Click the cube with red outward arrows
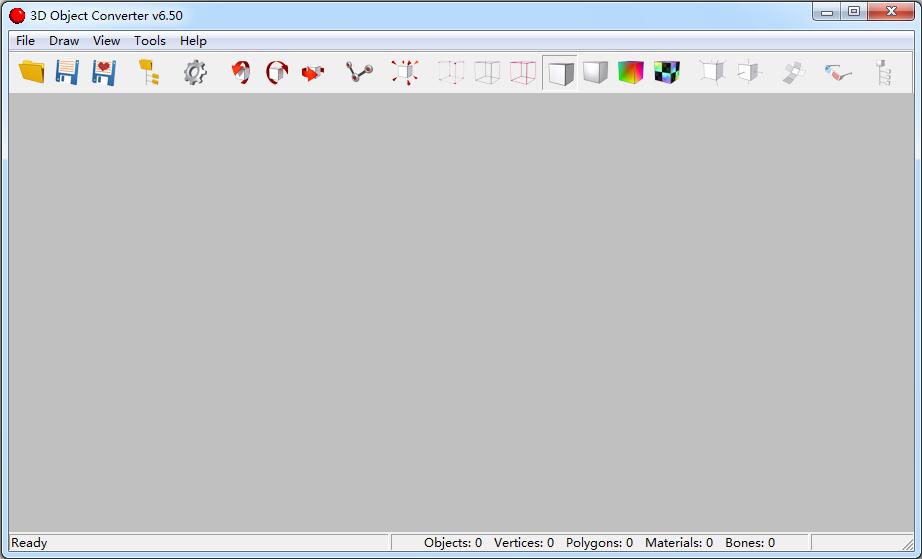922x559 pixels. 404,72
